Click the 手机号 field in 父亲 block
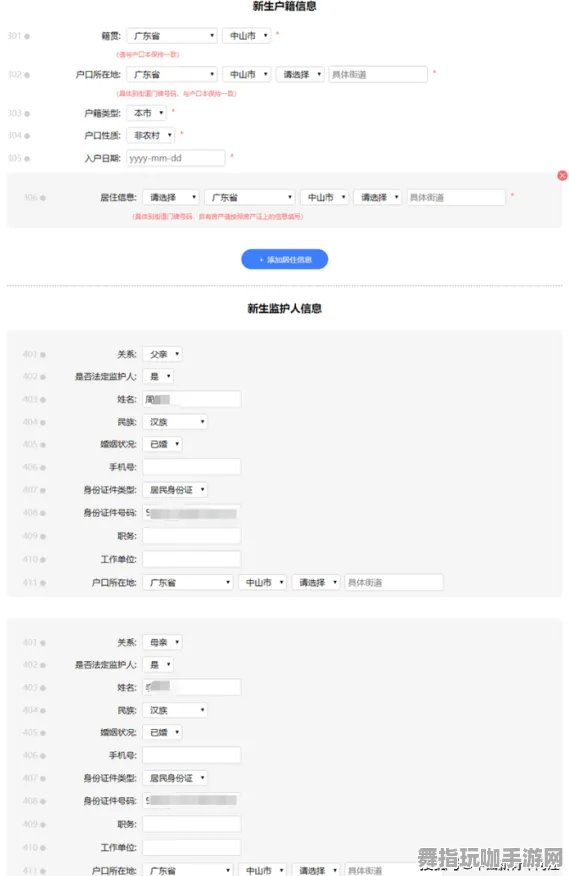The height and width of the screenshot is (876, 569). [192, 467]
